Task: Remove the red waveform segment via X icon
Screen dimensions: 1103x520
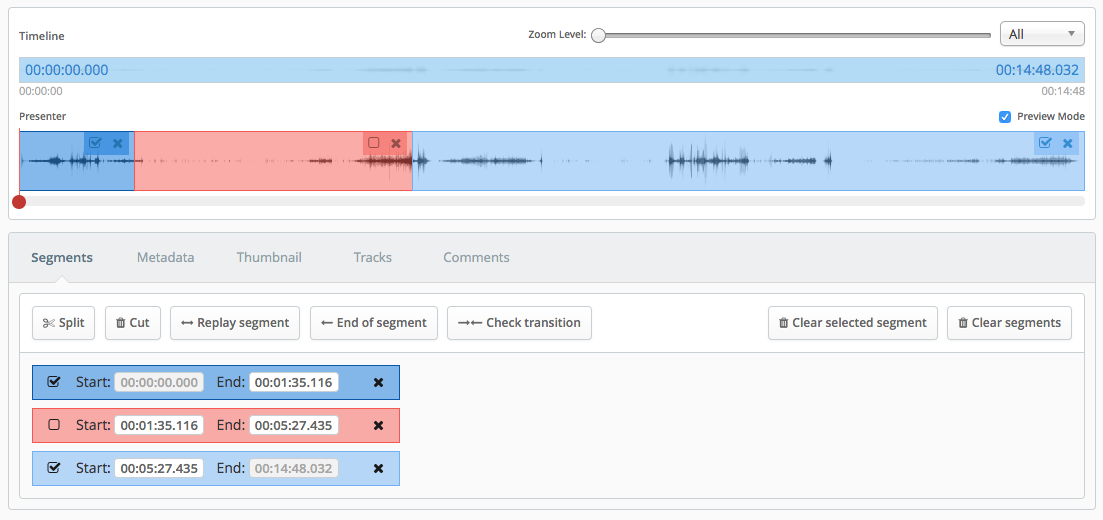Action: pyautogui.click(x=396, y=144)
